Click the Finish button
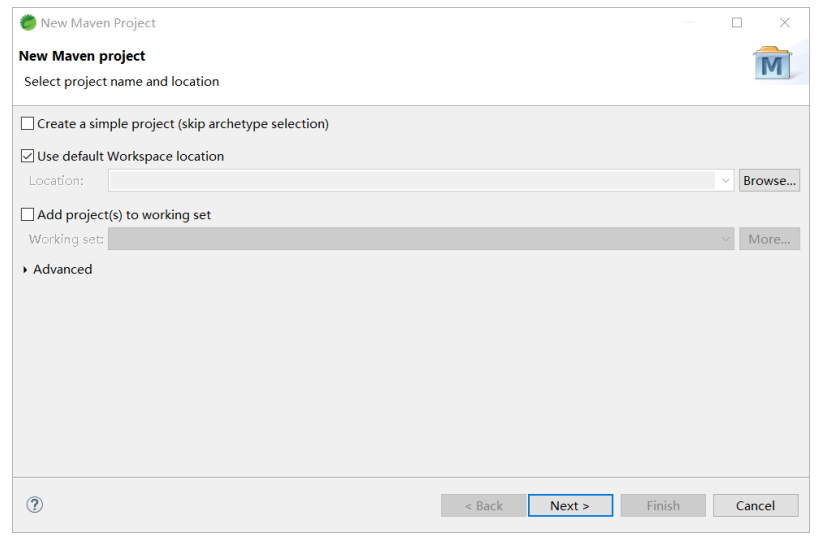The width and height of the screenshot is (829, 544). [663, 506]
